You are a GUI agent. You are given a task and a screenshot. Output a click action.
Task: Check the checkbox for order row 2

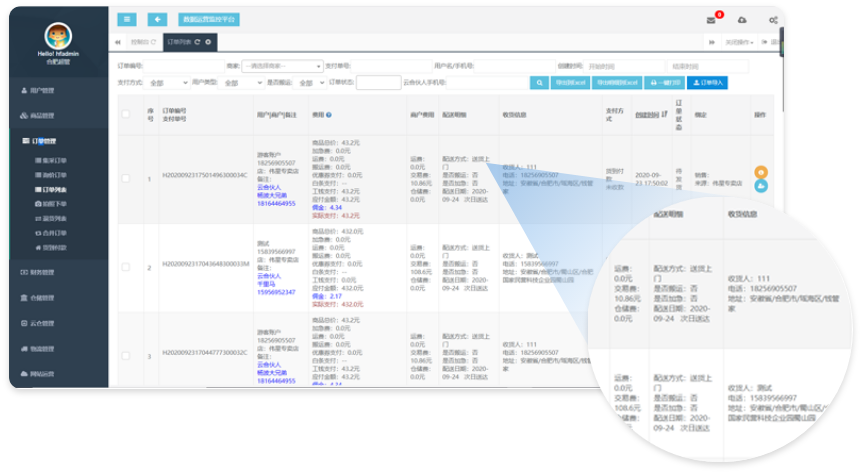(x=126, y=267)
